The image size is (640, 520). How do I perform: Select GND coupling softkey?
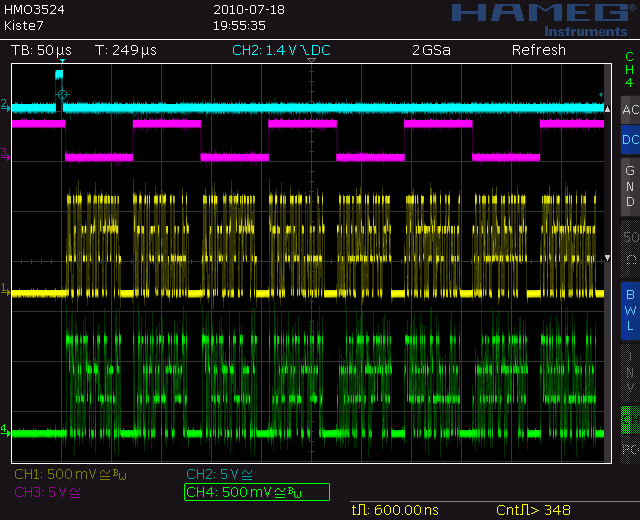tap(630, 186)
